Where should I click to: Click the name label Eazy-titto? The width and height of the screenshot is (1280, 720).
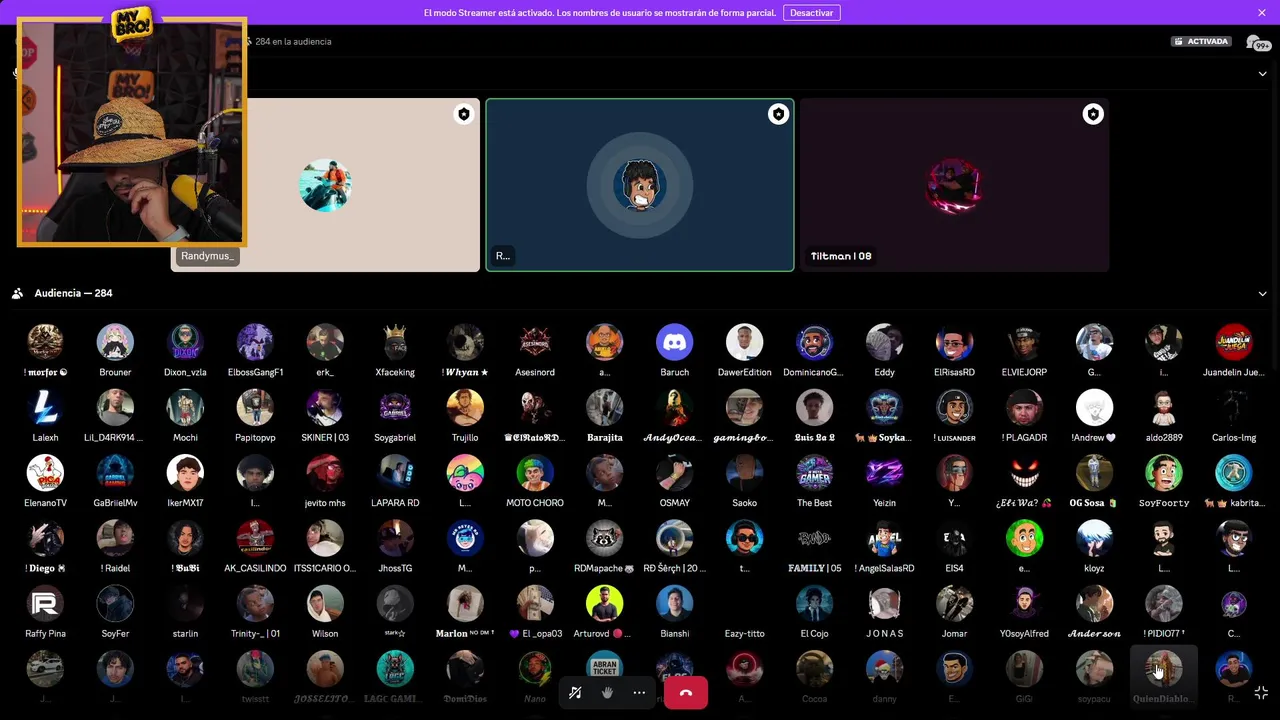744,633
